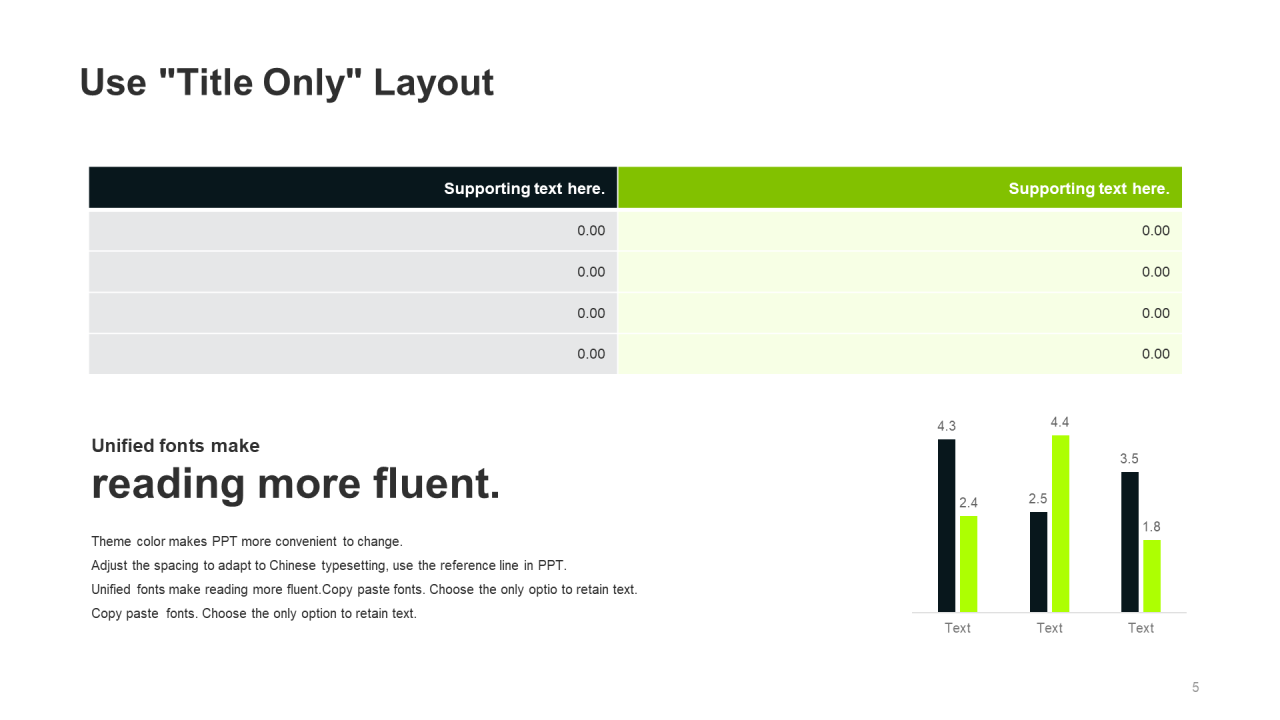The image size is (1280, 720).
Task: Select last light-green 0.00 table cell
Action: point(900,354)
